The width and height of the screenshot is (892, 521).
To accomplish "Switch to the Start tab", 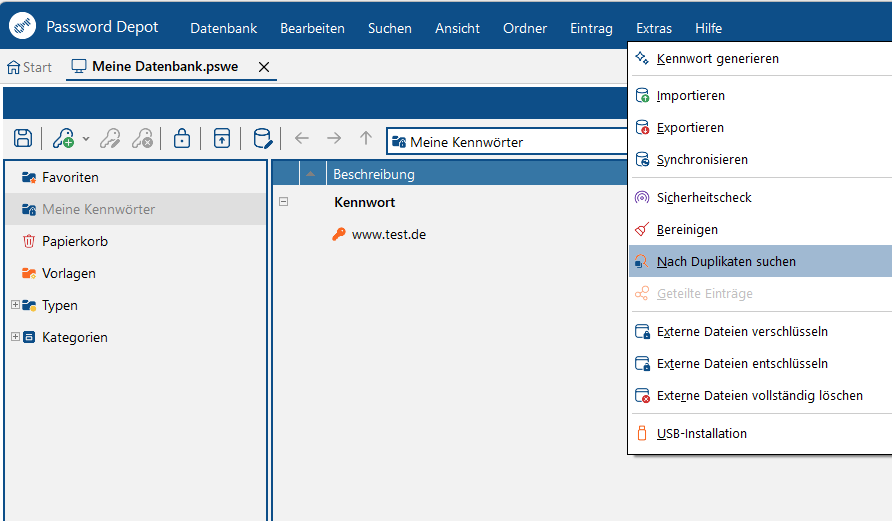I will pyautogui.click(x=30, y=67).
